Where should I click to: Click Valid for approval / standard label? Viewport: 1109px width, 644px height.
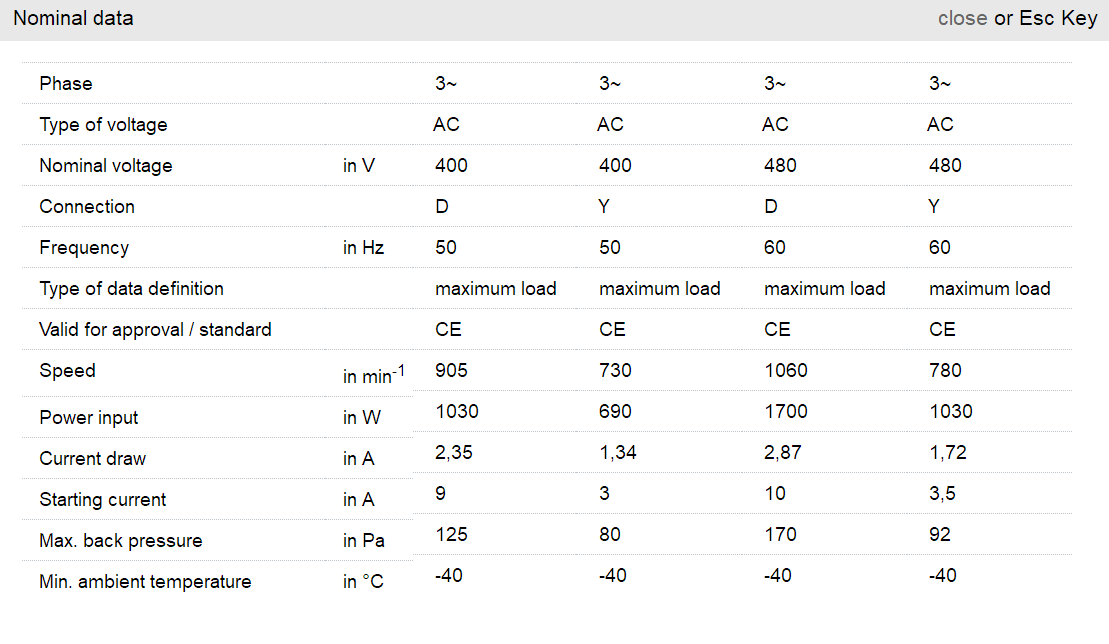[x=155, y=330]
